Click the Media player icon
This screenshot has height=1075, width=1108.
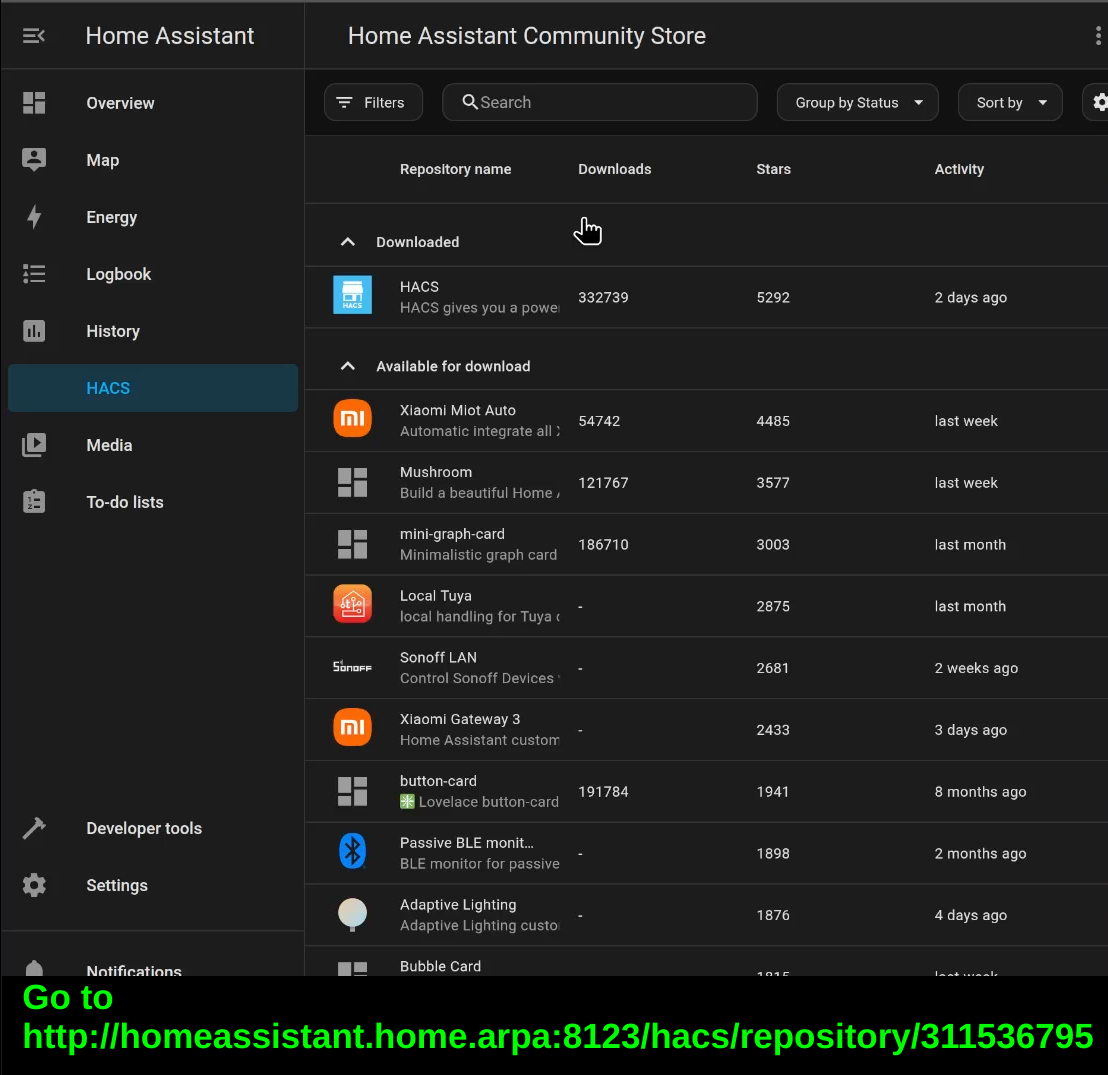[x=34, y=445]
